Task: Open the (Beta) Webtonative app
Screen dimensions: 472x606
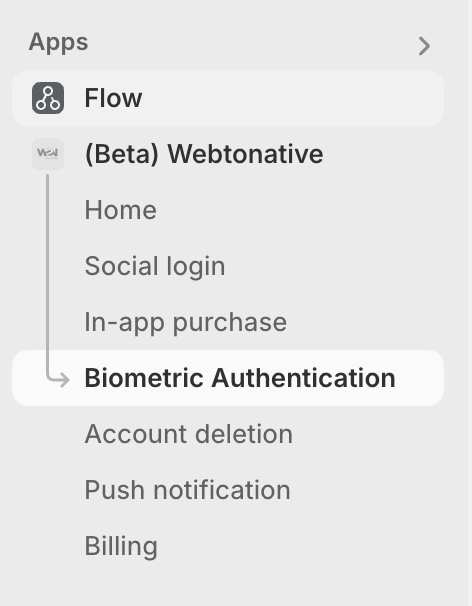Action: point(204,154)
